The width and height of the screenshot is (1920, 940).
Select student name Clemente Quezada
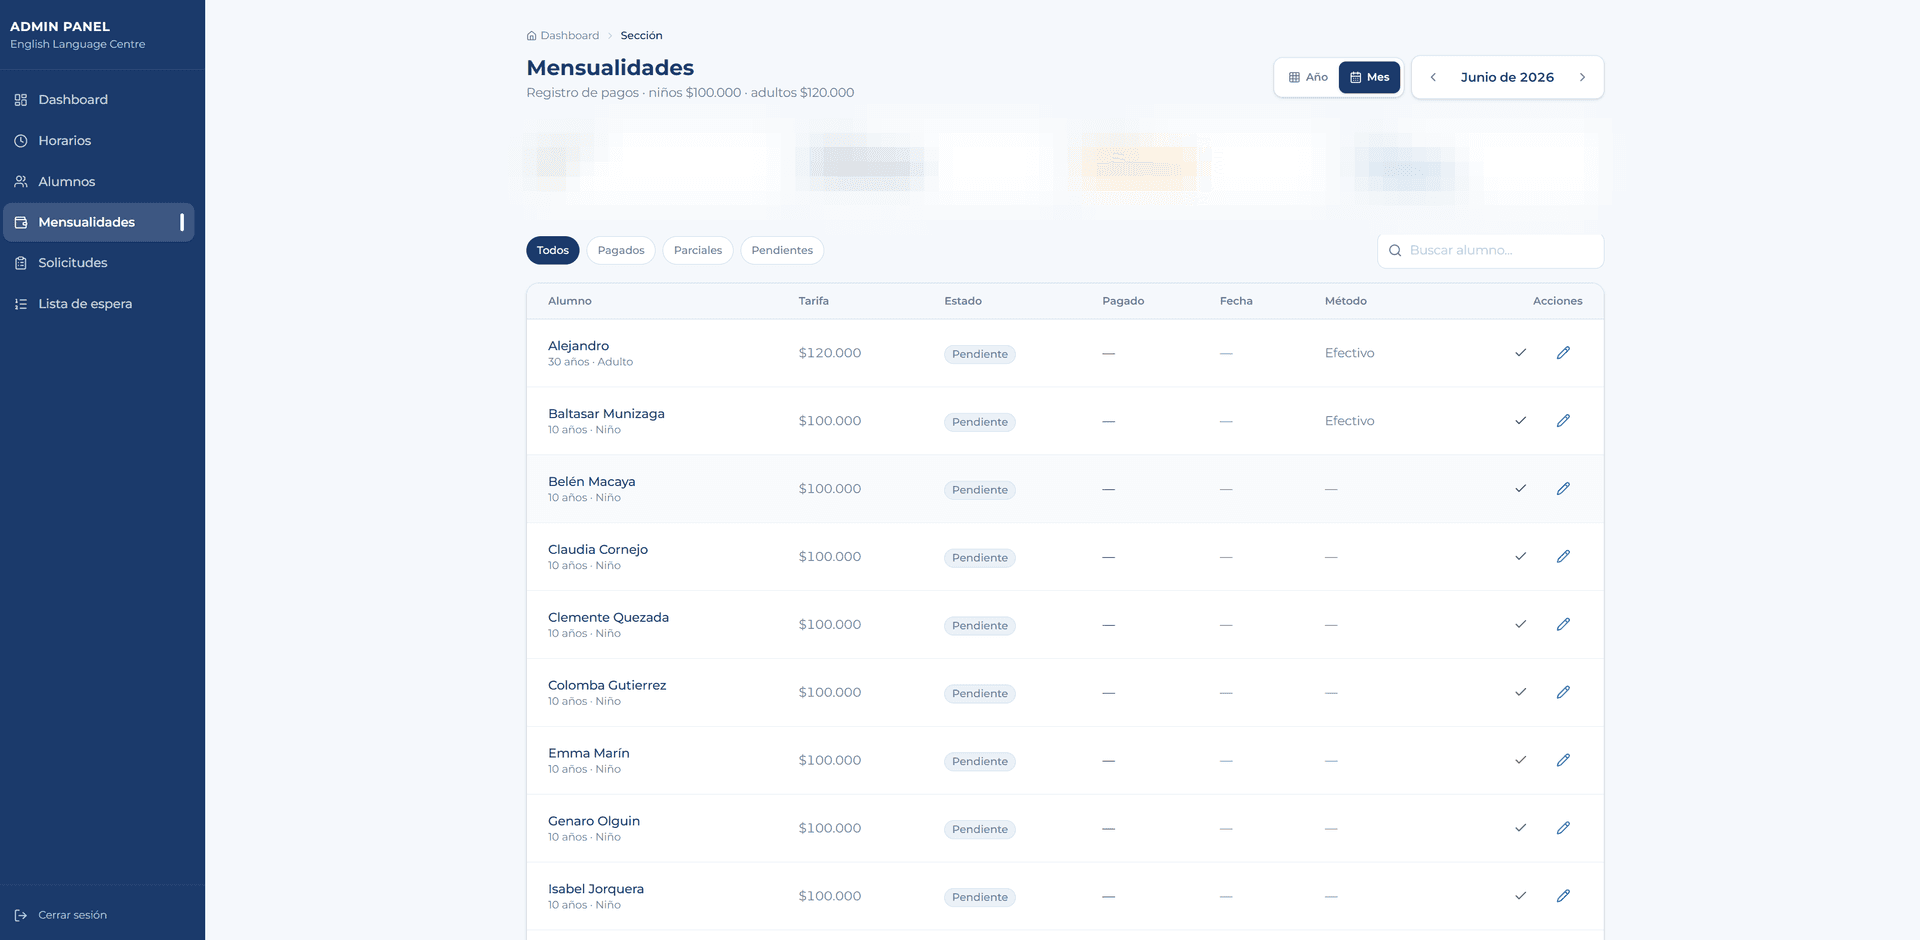pos(609,618)
